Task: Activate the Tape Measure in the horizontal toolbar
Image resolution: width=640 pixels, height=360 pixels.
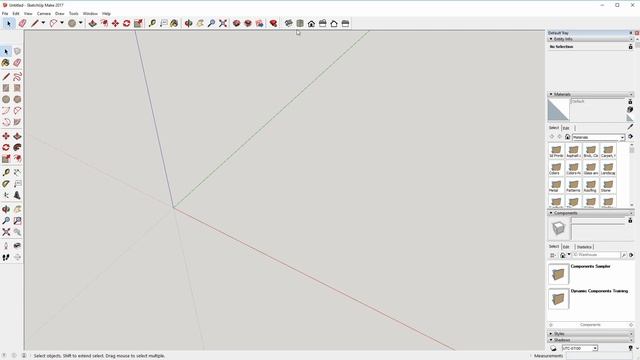Action: coord(152,23)
